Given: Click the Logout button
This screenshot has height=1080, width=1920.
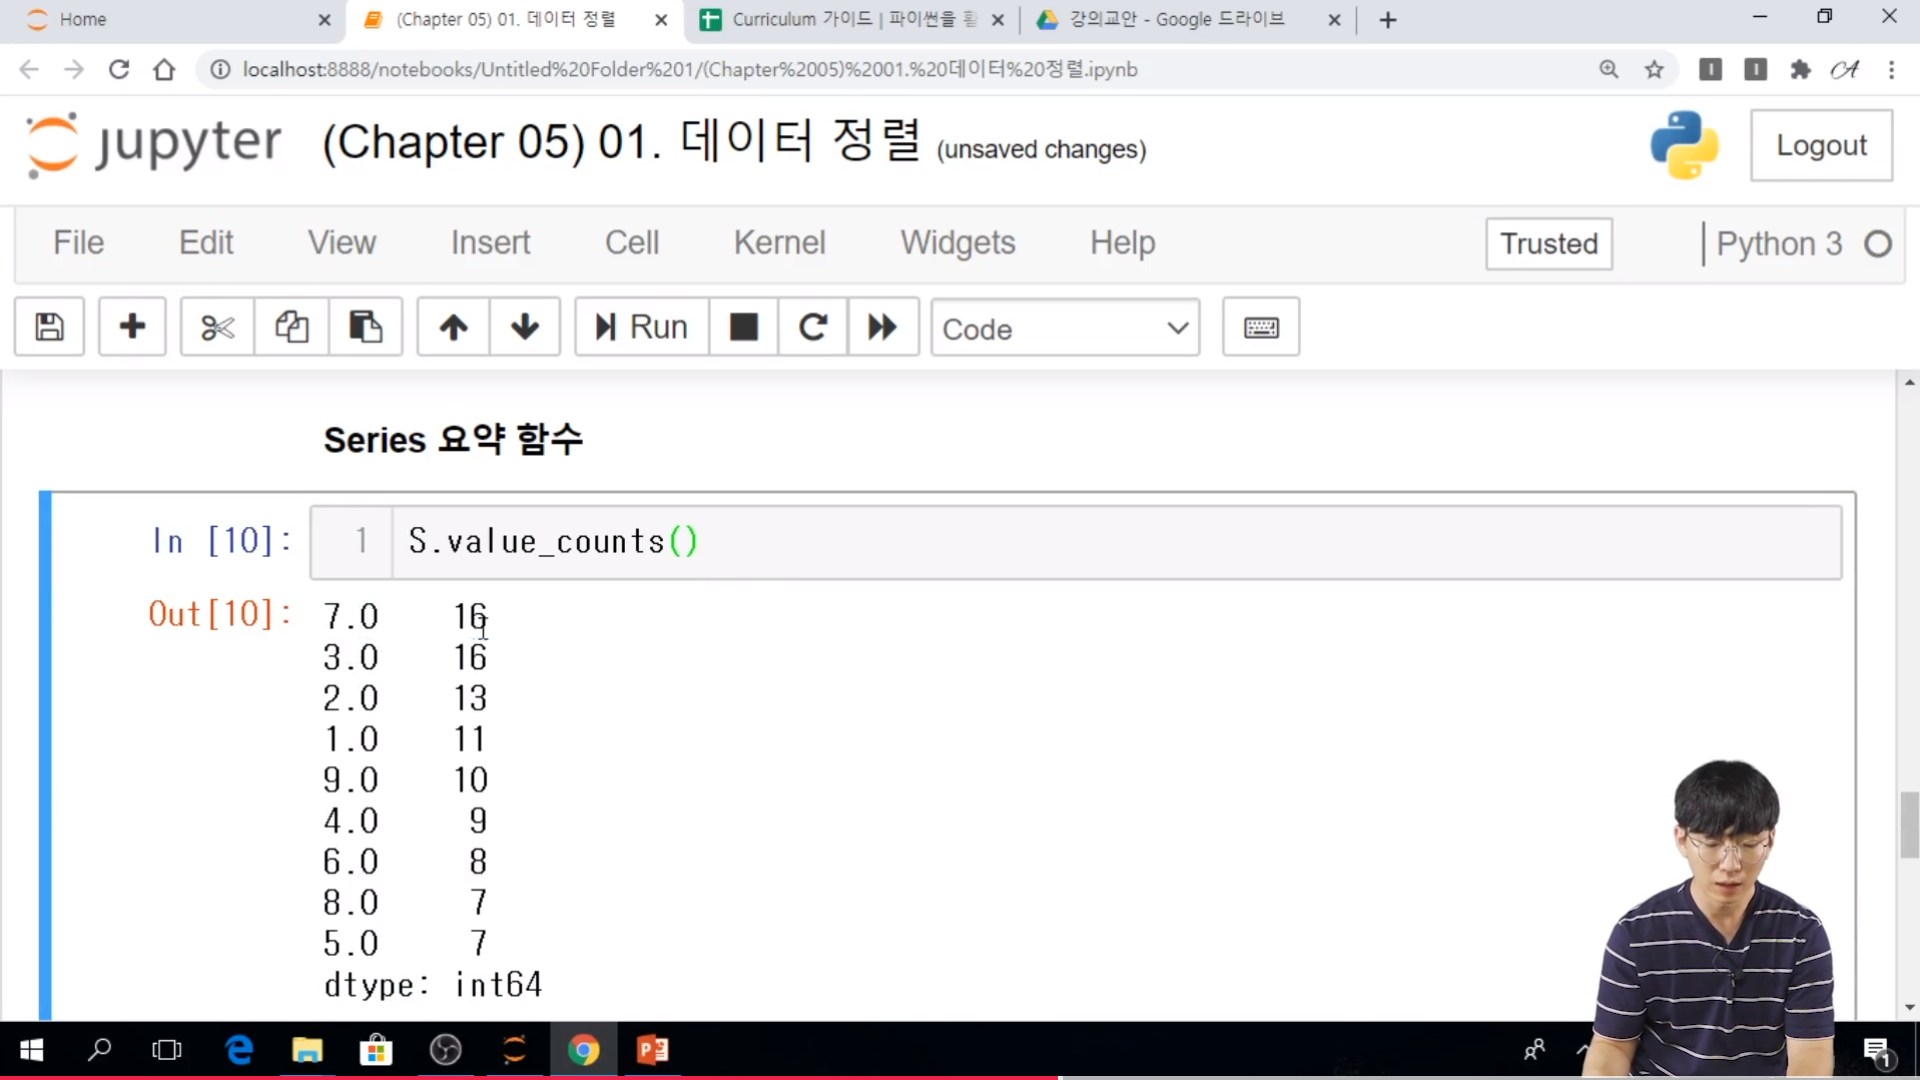Looking at the screenshot, I should pyautogui.click(x=1820, y=146).
